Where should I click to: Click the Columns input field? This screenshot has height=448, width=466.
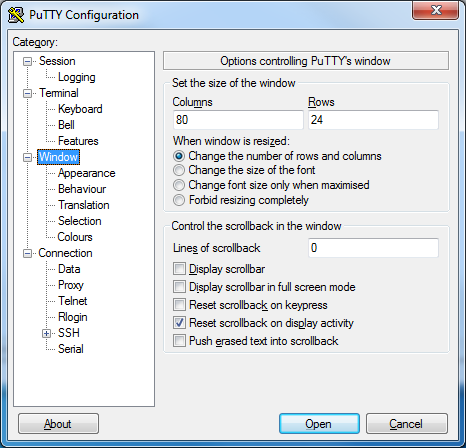pyautogui.click(x=238, y=120)
